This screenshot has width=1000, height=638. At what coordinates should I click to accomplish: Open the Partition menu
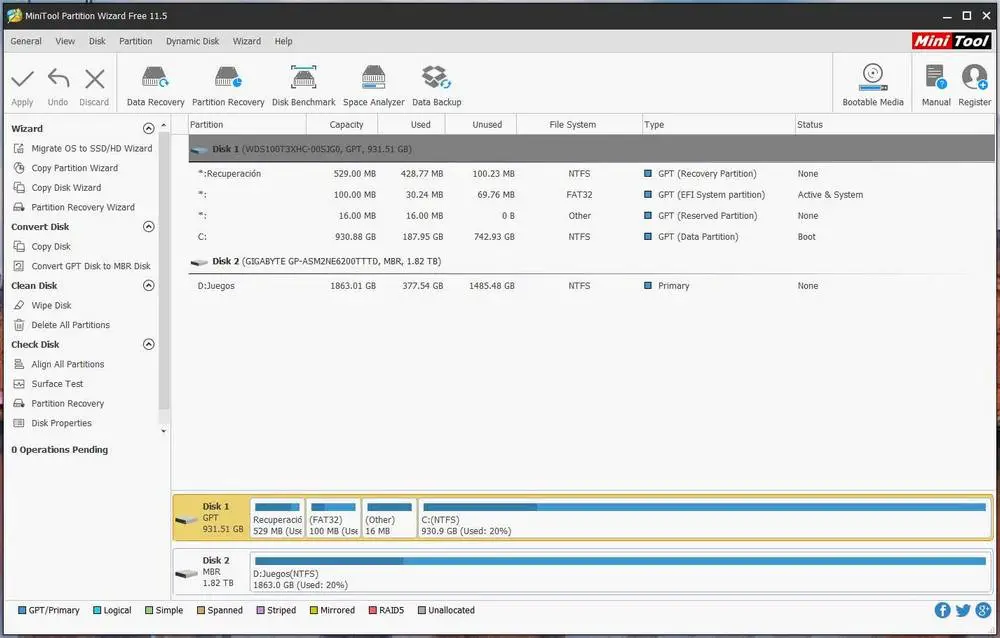pos(136,41)
